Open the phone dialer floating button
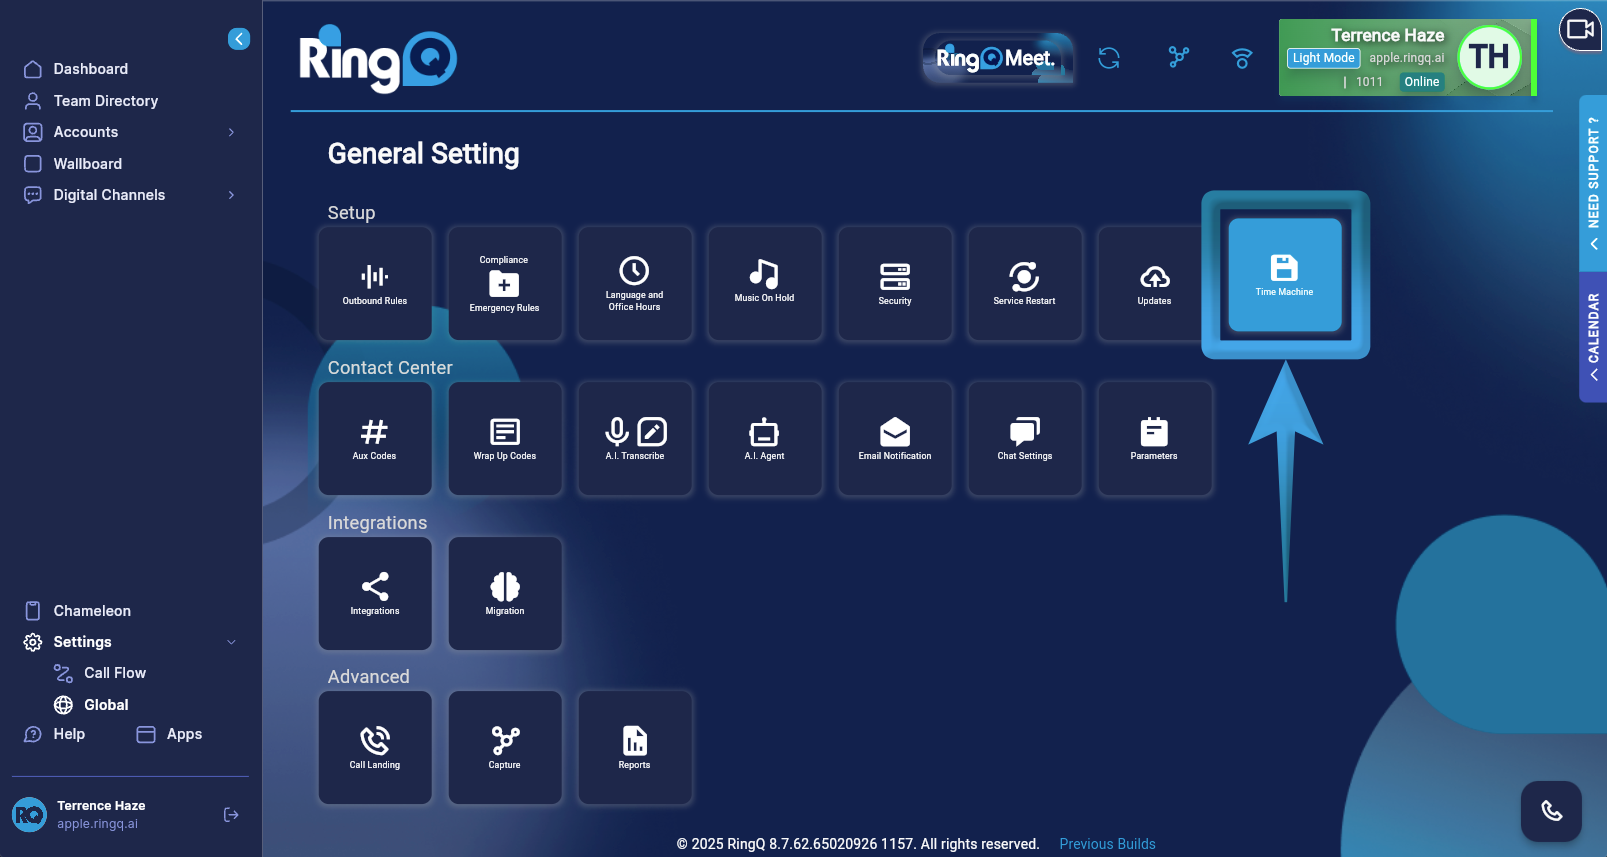The image size is (1607, 857). 1551,811
